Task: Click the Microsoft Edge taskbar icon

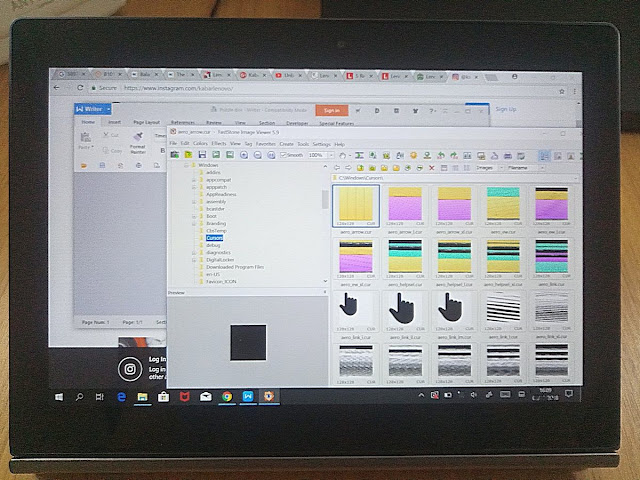Action: (121, 397)
